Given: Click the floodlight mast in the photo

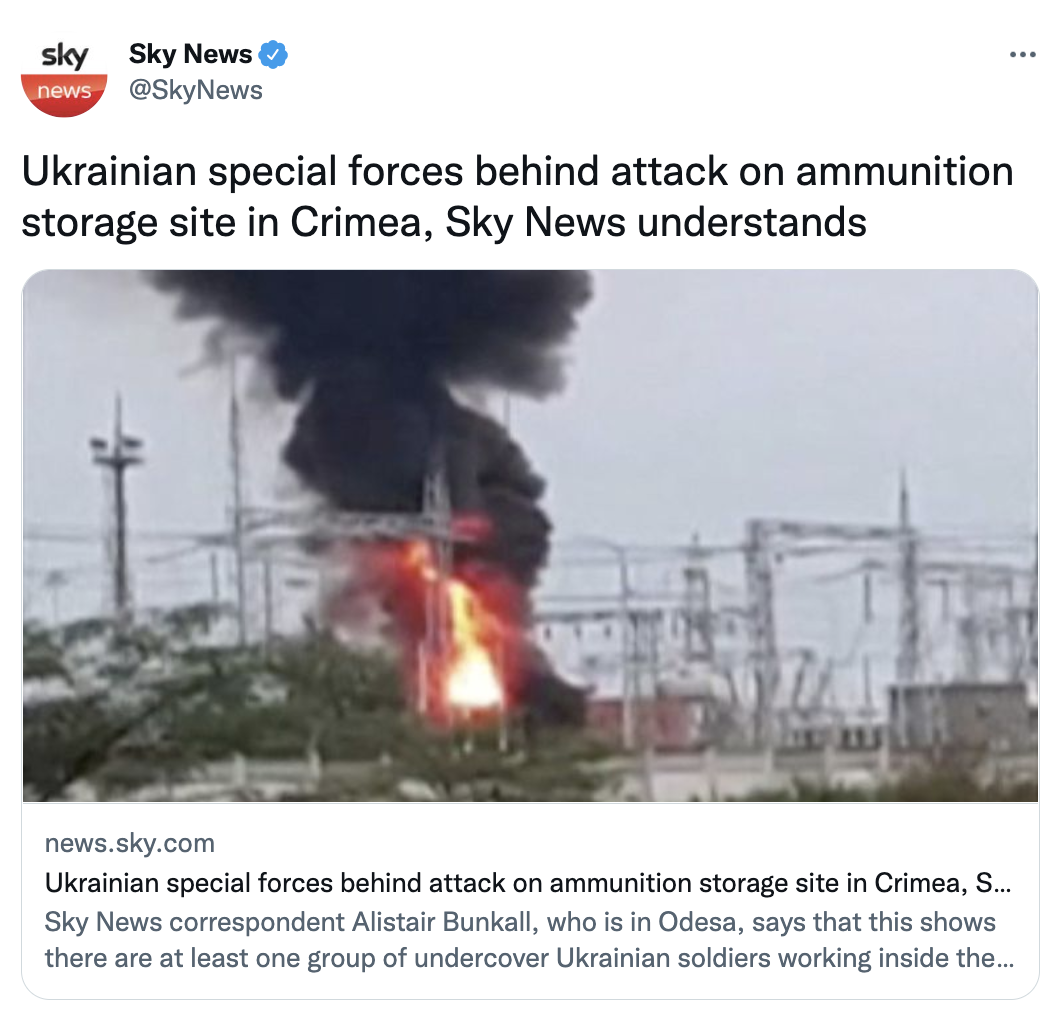Looking at the screenshot, I should click(x=118, y=510).
